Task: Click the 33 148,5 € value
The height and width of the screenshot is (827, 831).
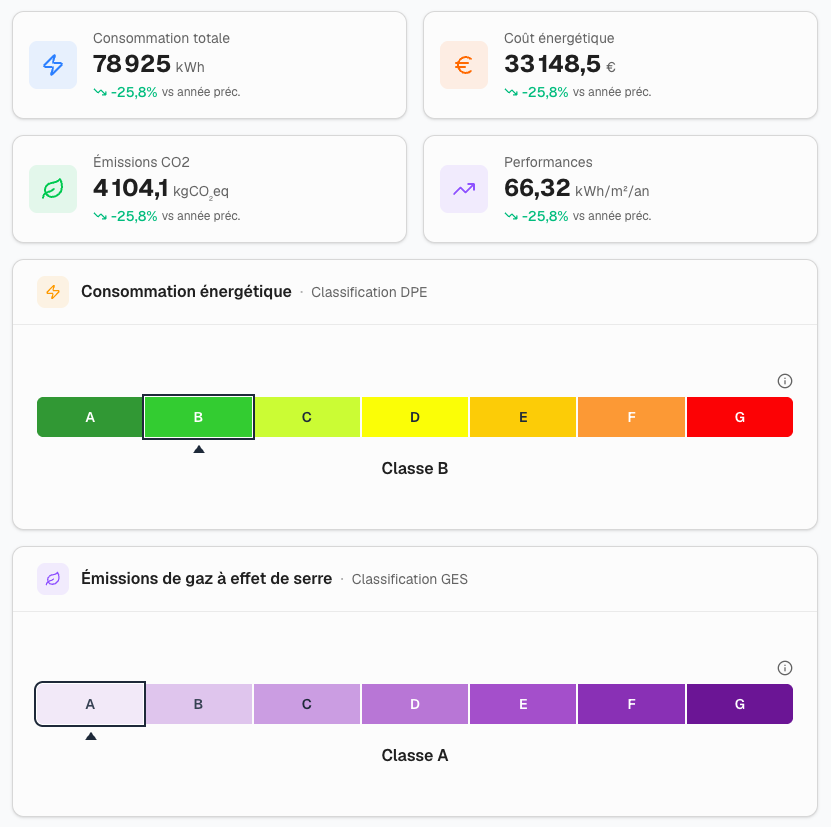Action: [x=560, y=64]
